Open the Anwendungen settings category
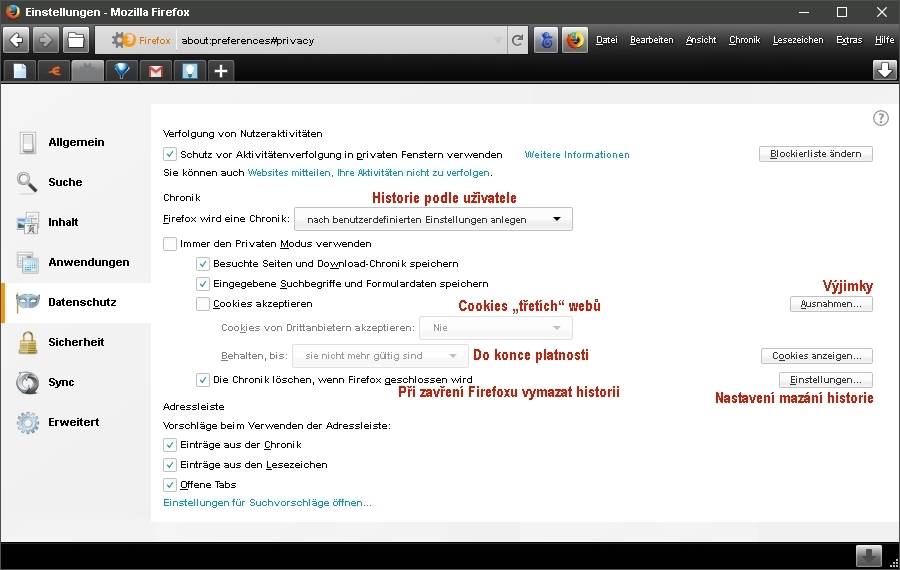The width and height of the screenshot is (900, 570). tap(76, 262)
